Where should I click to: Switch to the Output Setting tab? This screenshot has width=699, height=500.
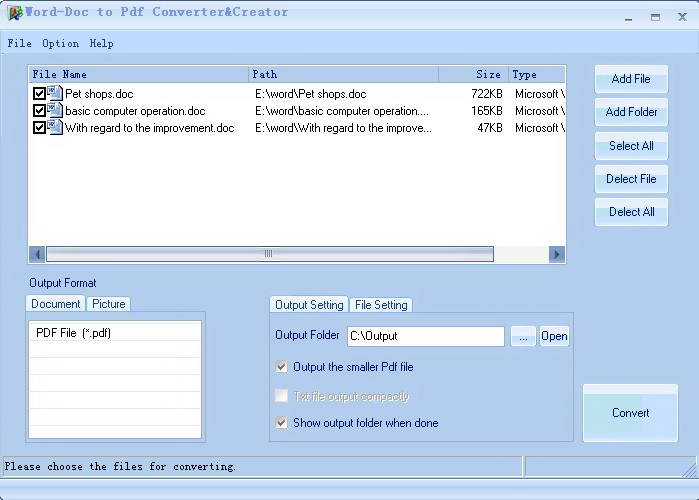309,305
